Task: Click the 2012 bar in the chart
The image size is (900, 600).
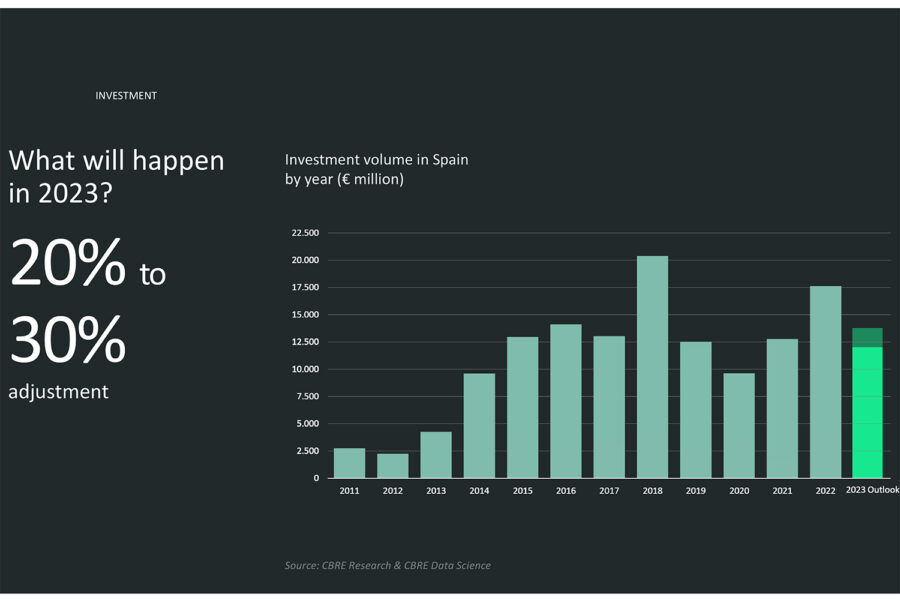Action: [x=393, y=466]
